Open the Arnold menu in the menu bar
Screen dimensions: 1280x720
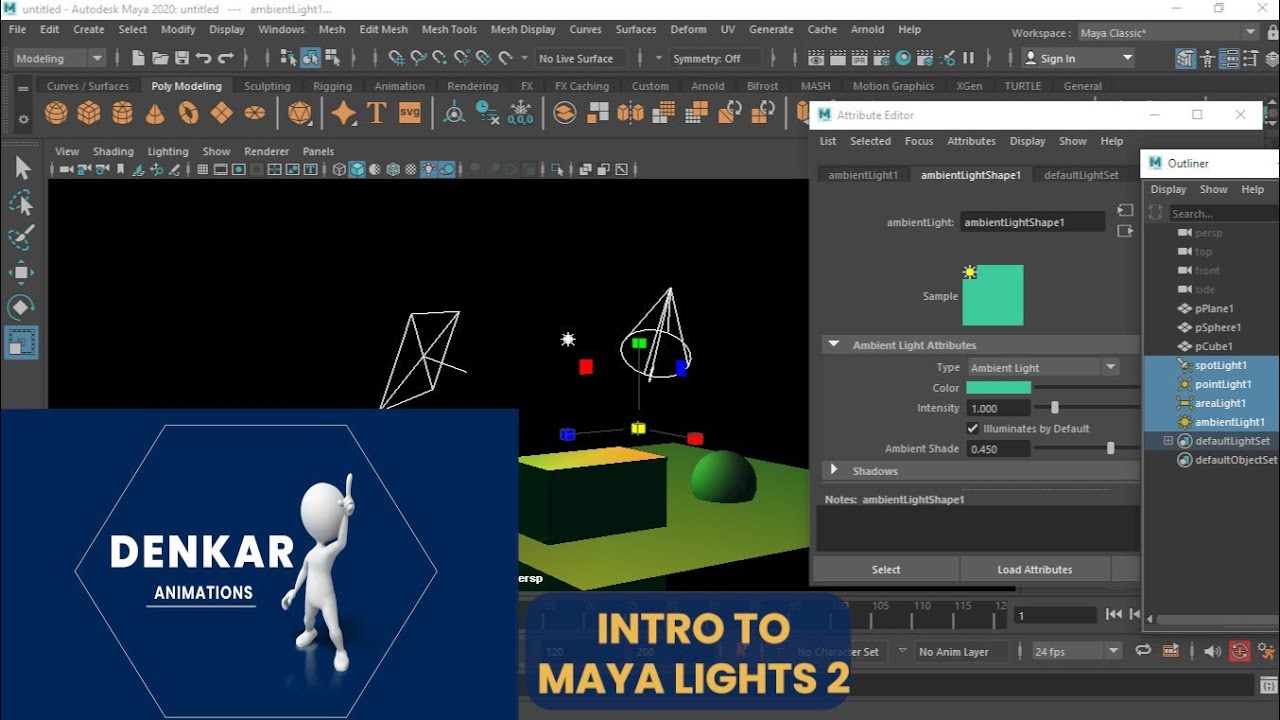[x=867, y=29]
